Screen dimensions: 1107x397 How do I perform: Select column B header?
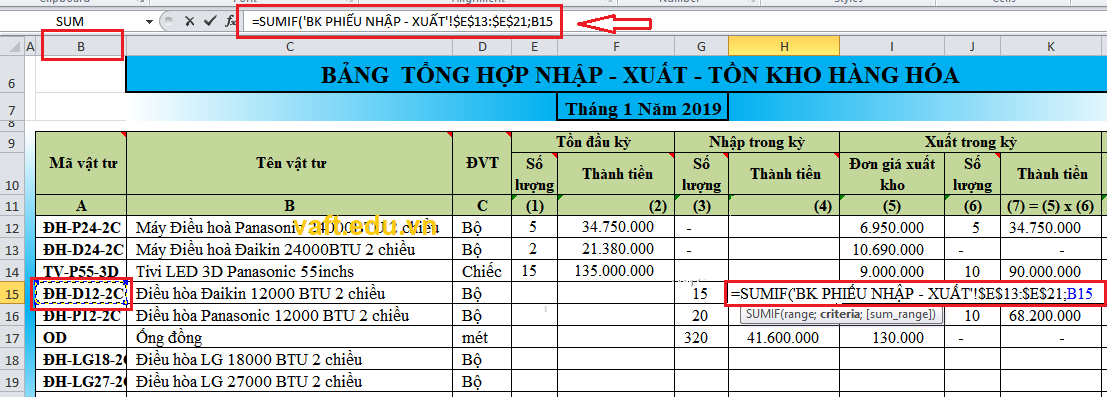click(81, 47)
